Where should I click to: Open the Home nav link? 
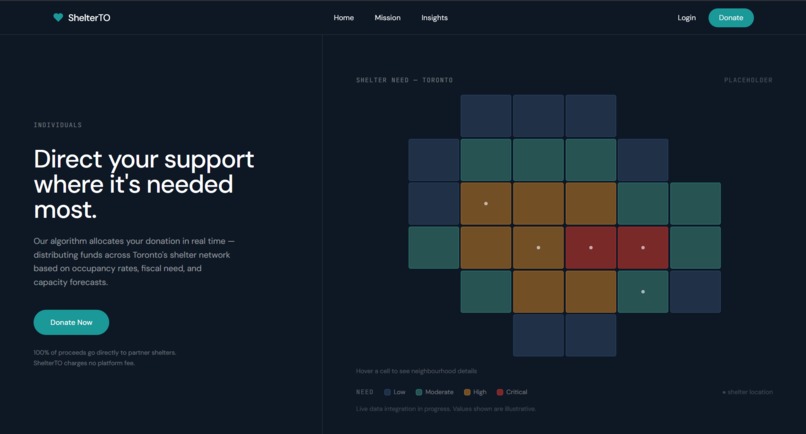343,17
